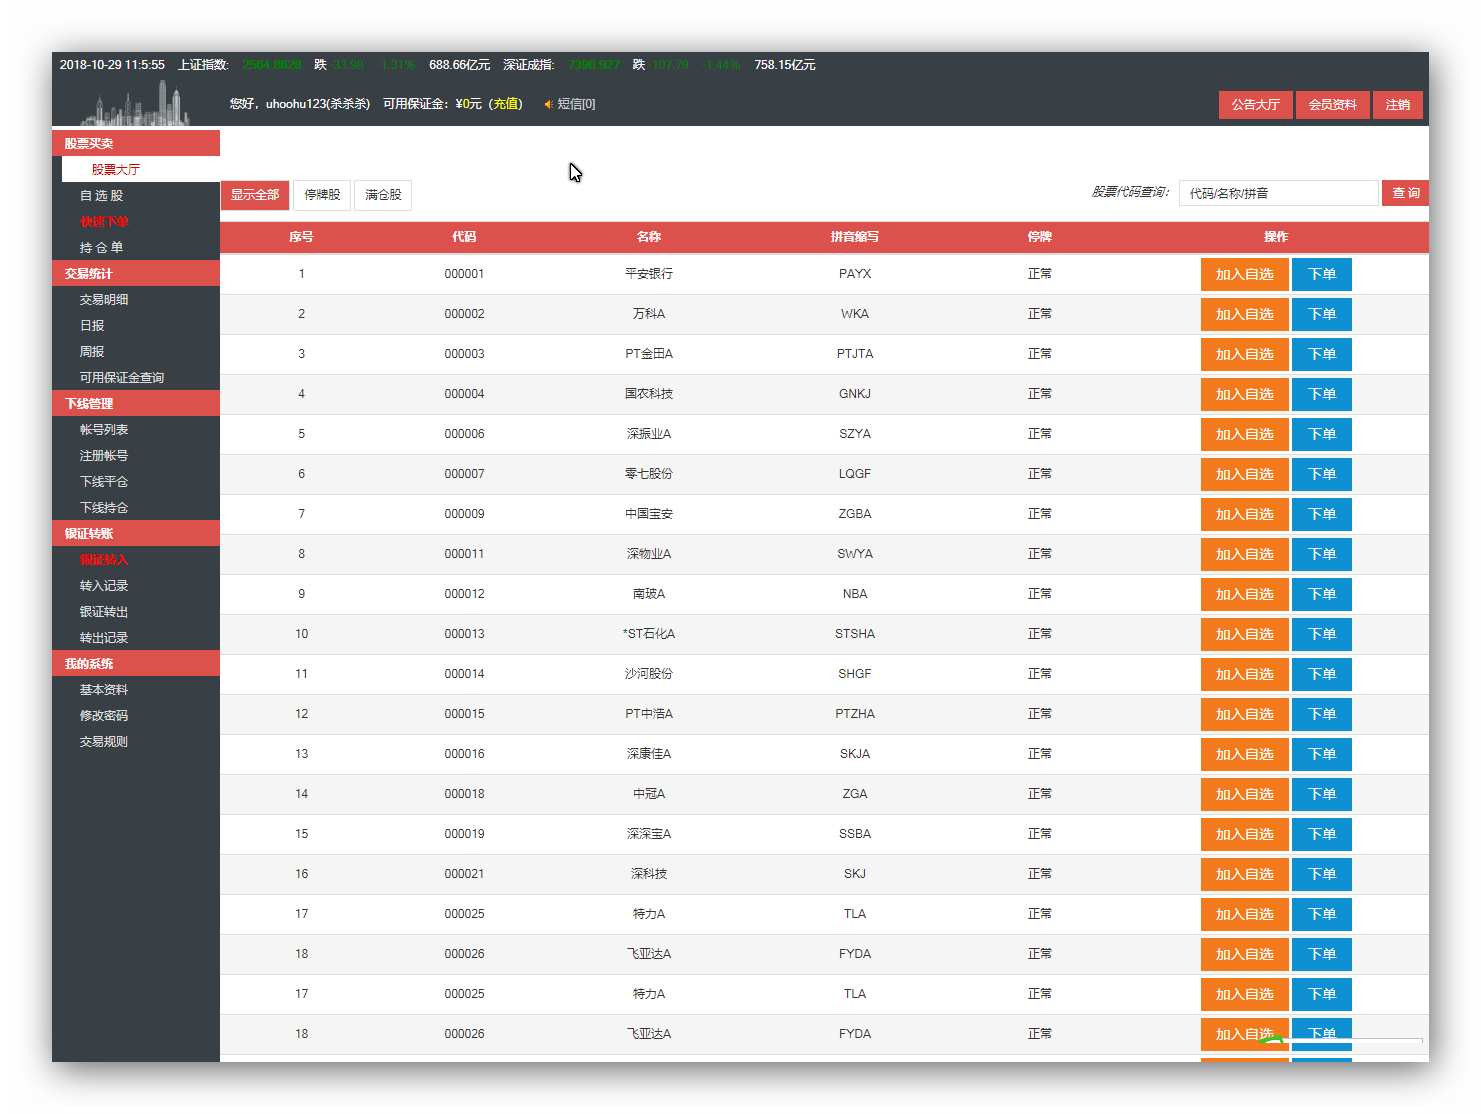This screenshot has width=1481, height=1114.
Task: Add 平安银行 to watchlist via 加入自选
Action: (x=1244, y=274)
